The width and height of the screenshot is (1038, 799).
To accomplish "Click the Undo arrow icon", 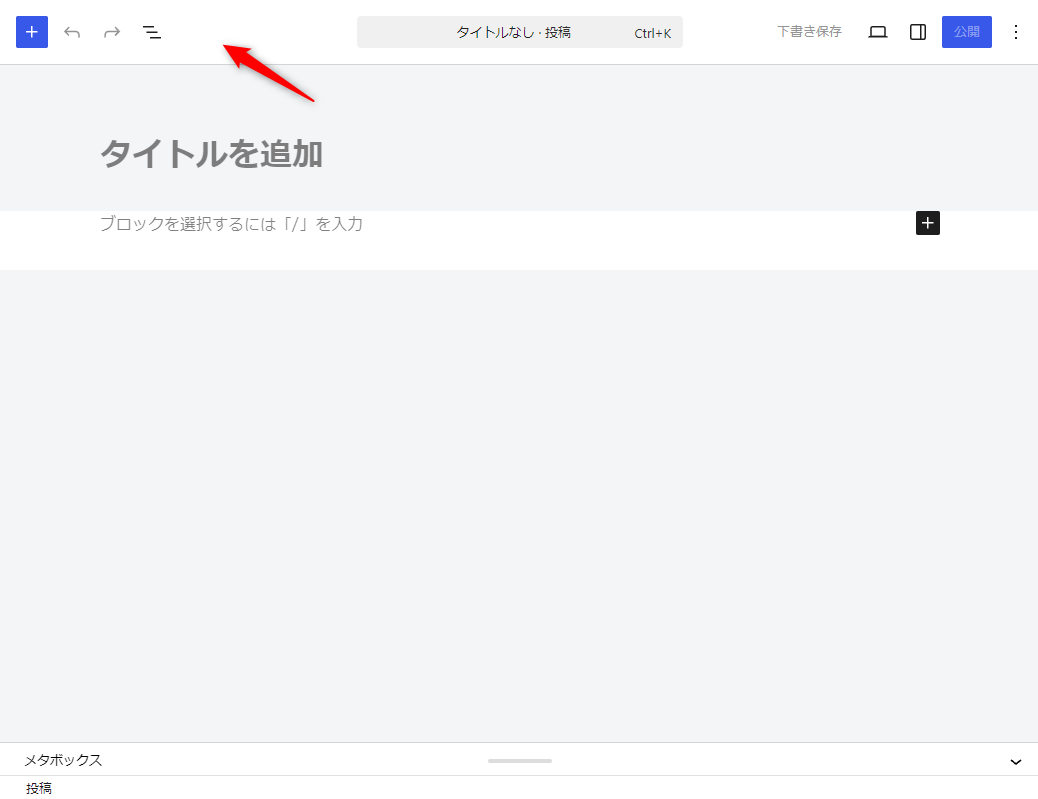I will point(72,32).
